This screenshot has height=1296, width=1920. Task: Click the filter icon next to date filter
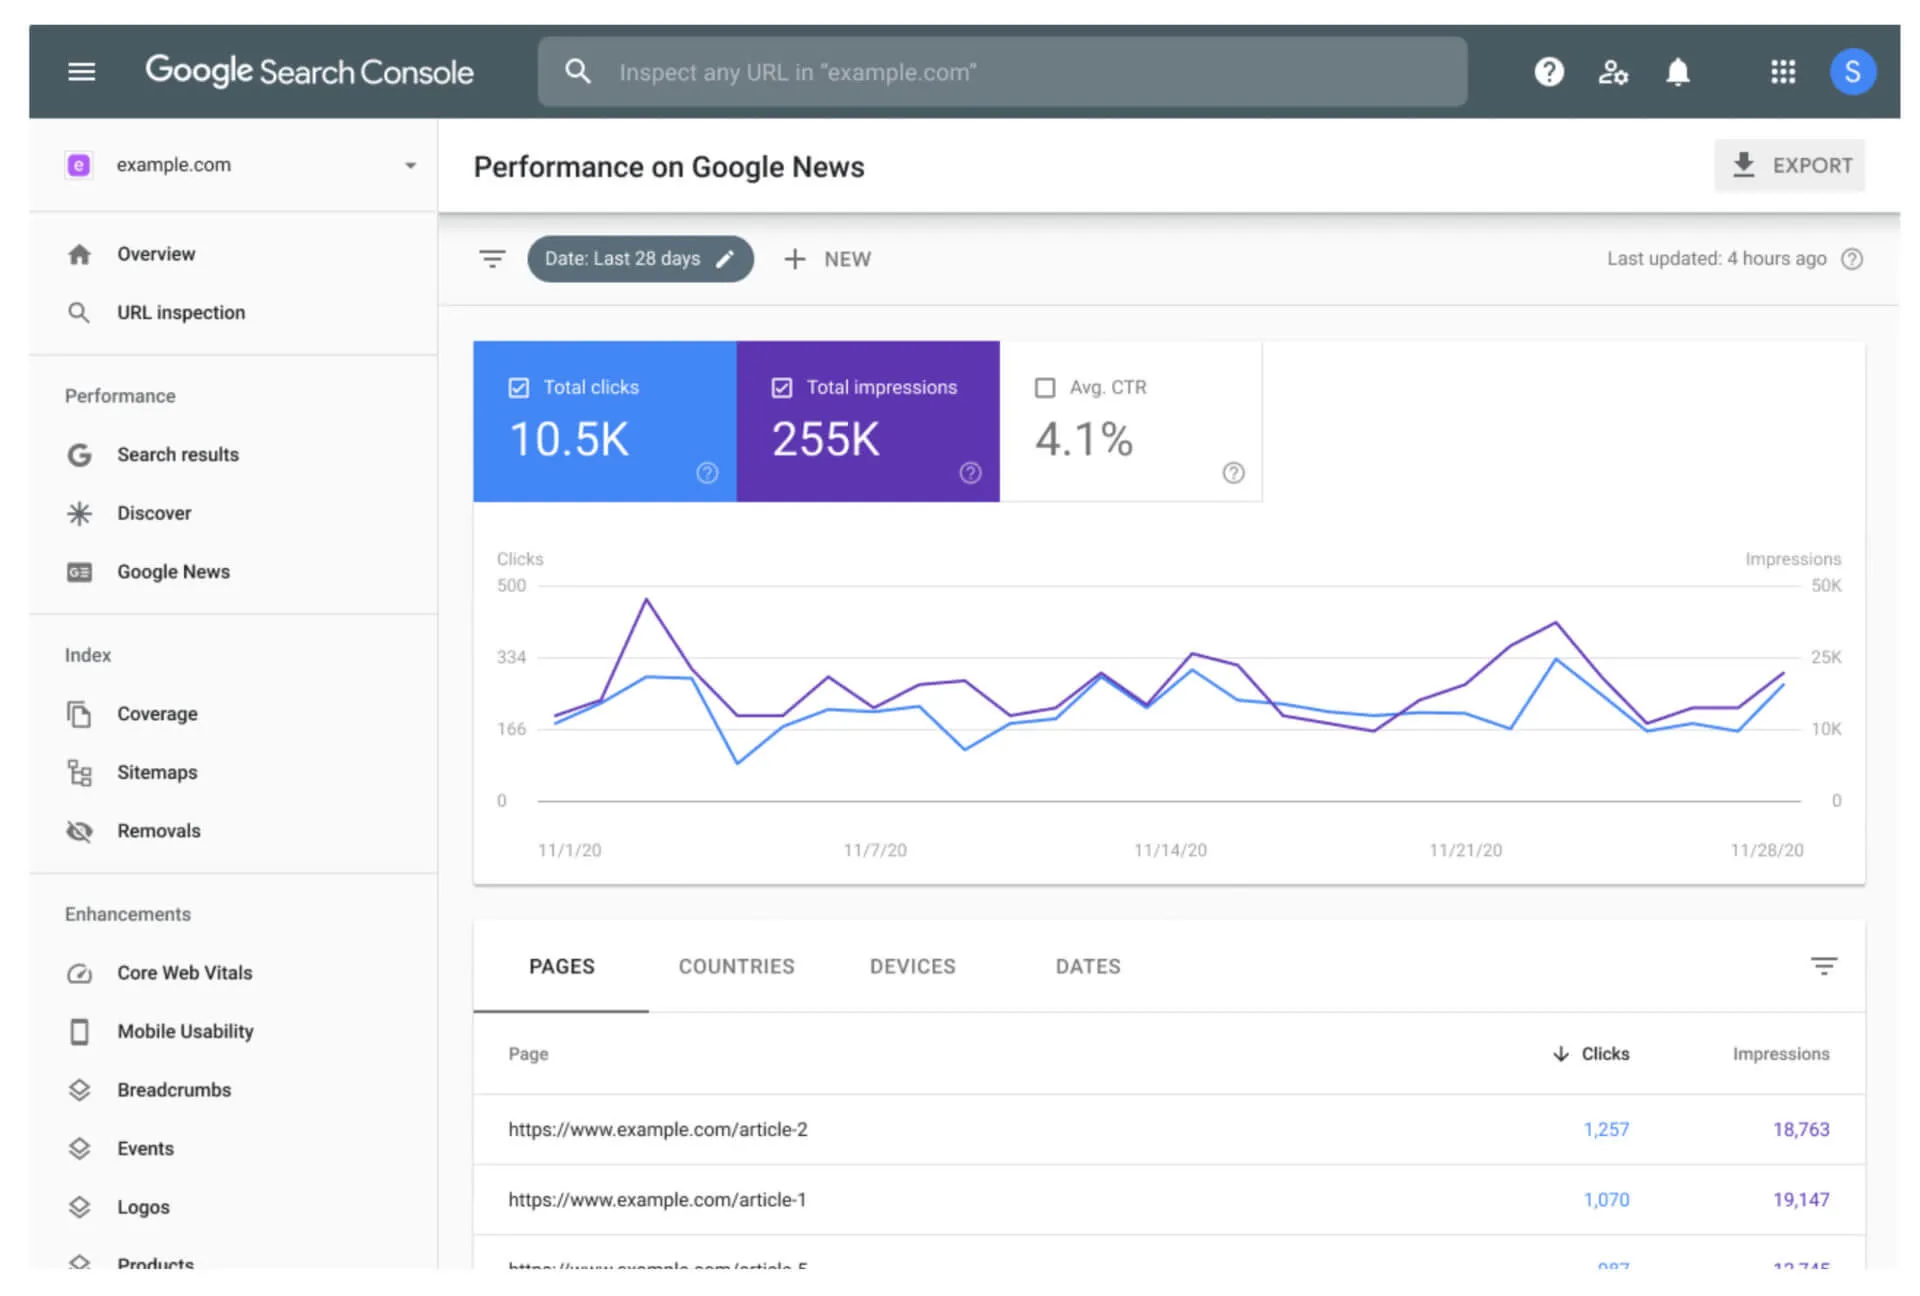[x=492, y=257]
